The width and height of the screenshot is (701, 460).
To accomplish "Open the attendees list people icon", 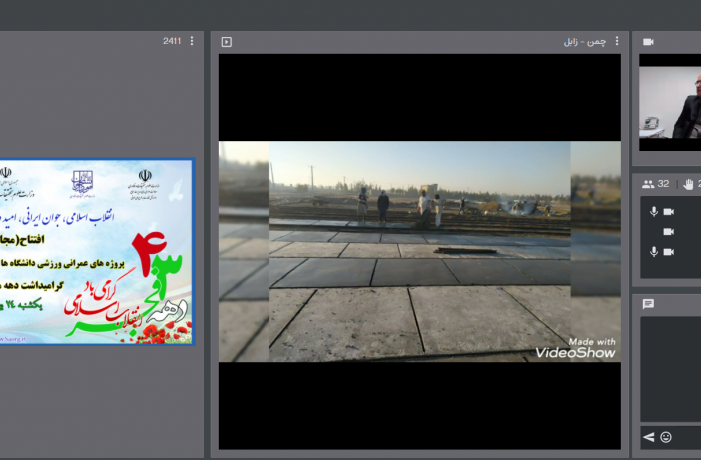I will [648, 184].
